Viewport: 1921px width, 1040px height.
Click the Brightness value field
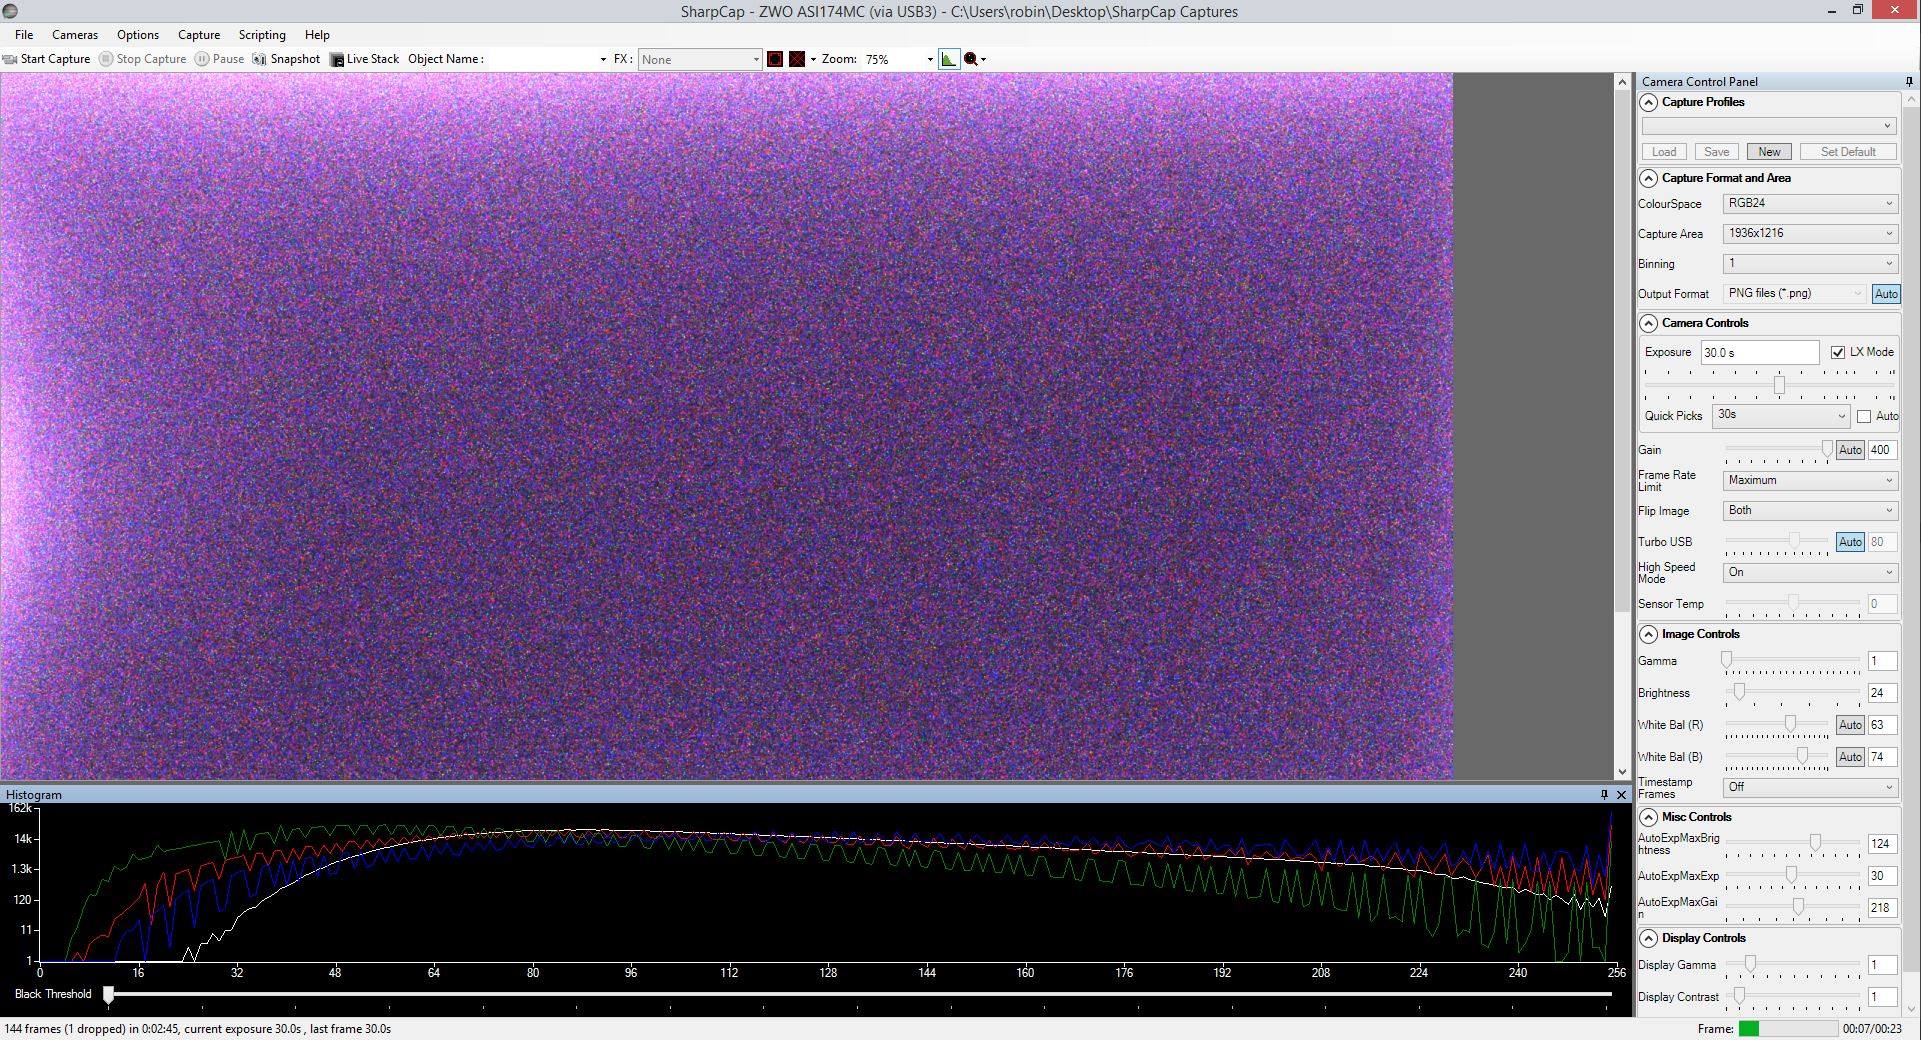1882,693
